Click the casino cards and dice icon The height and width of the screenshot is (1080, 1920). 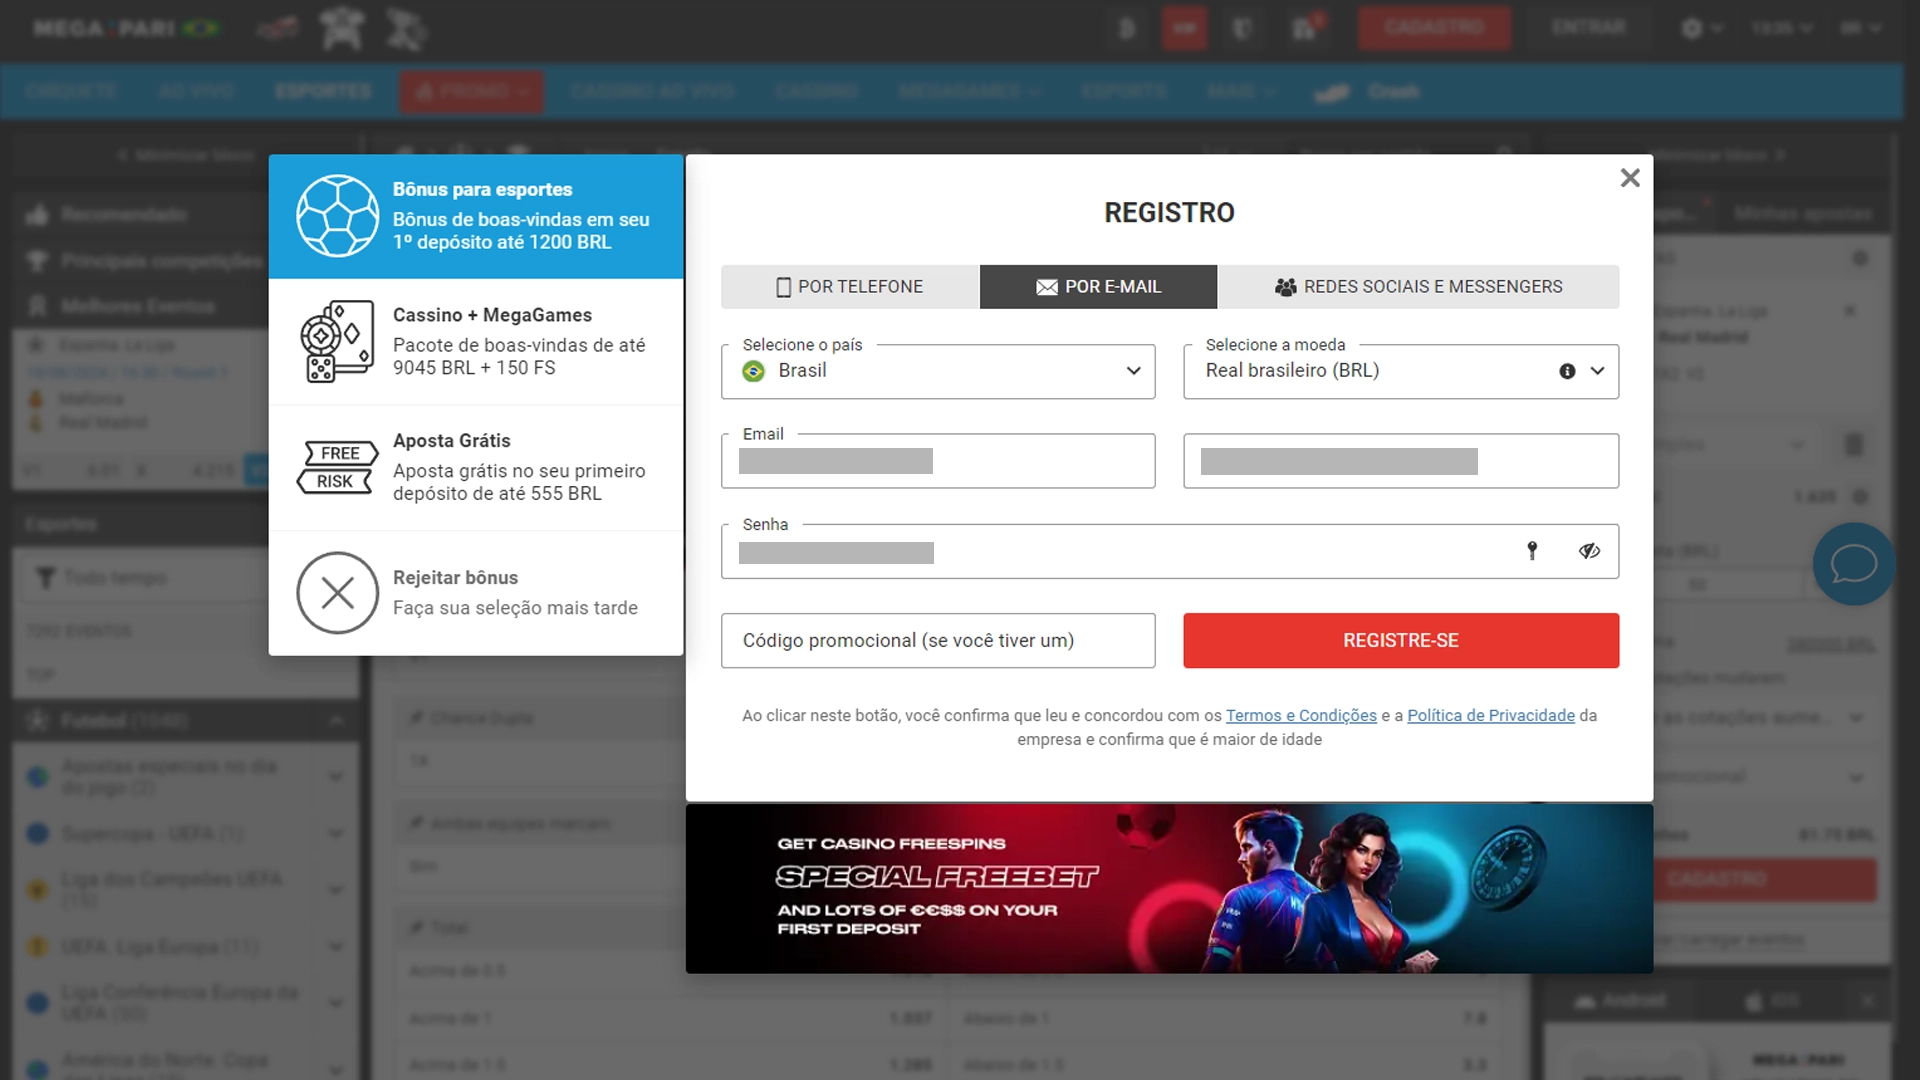click(337, 342)
